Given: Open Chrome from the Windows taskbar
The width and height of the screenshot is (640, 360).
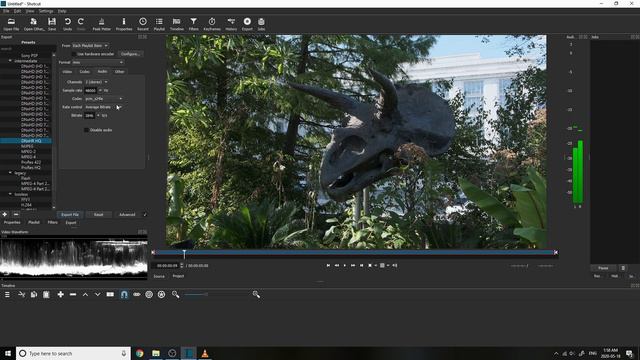Looking at the screenshot, I should point(140,353).
